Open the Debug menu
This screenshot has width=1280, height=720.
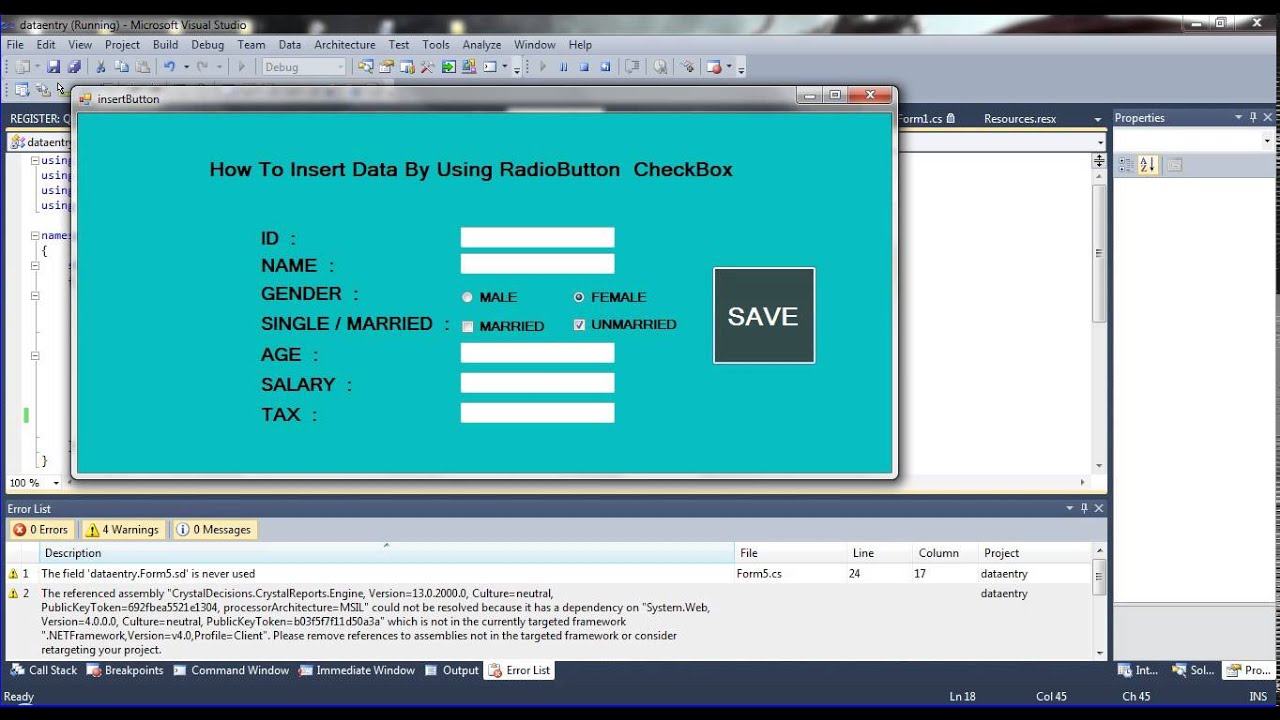pyautogui.click(x=208, y=45)
